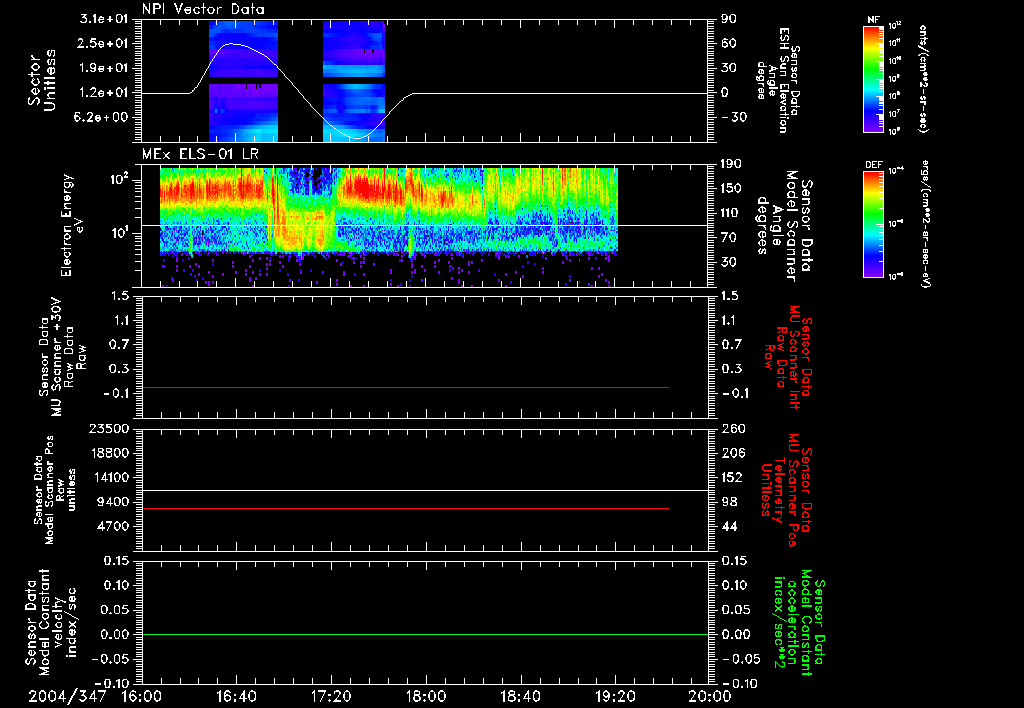Click the '4700' scanner position tick value
Screen dimensions: 1024x708
(x=112, y=526)
